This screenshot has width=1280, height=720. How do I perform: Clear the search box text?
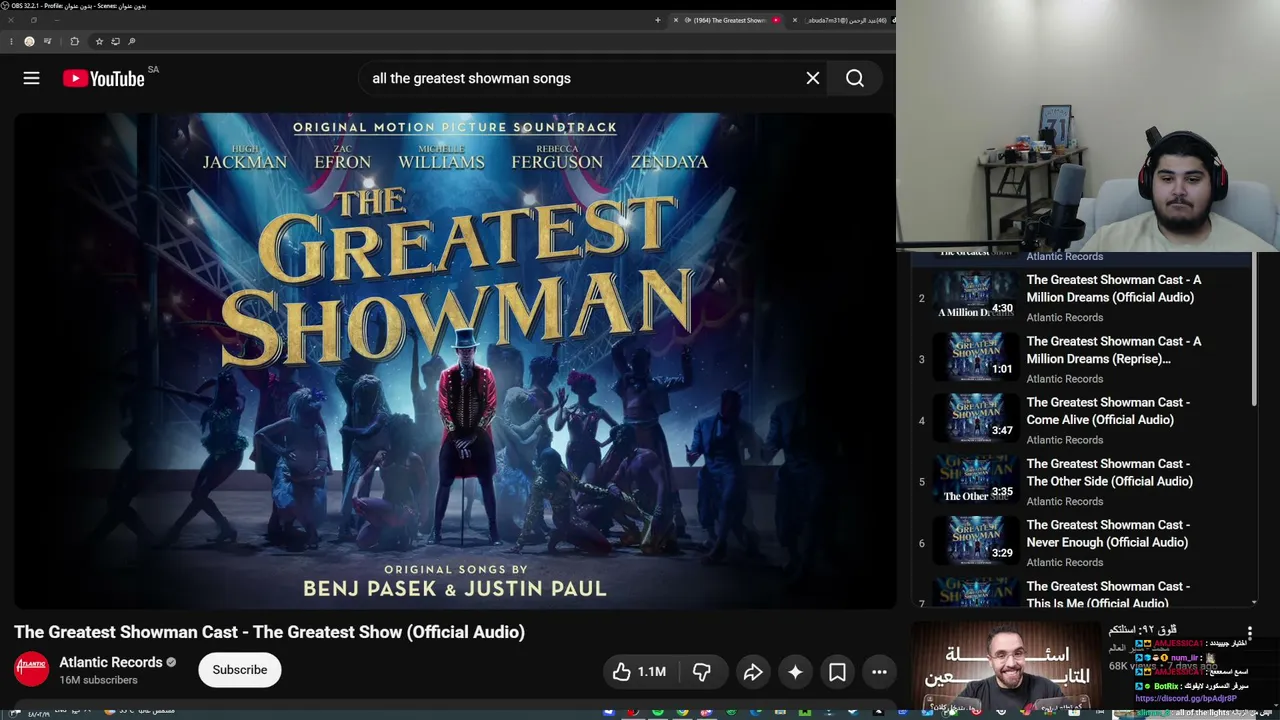pos(813,78)
